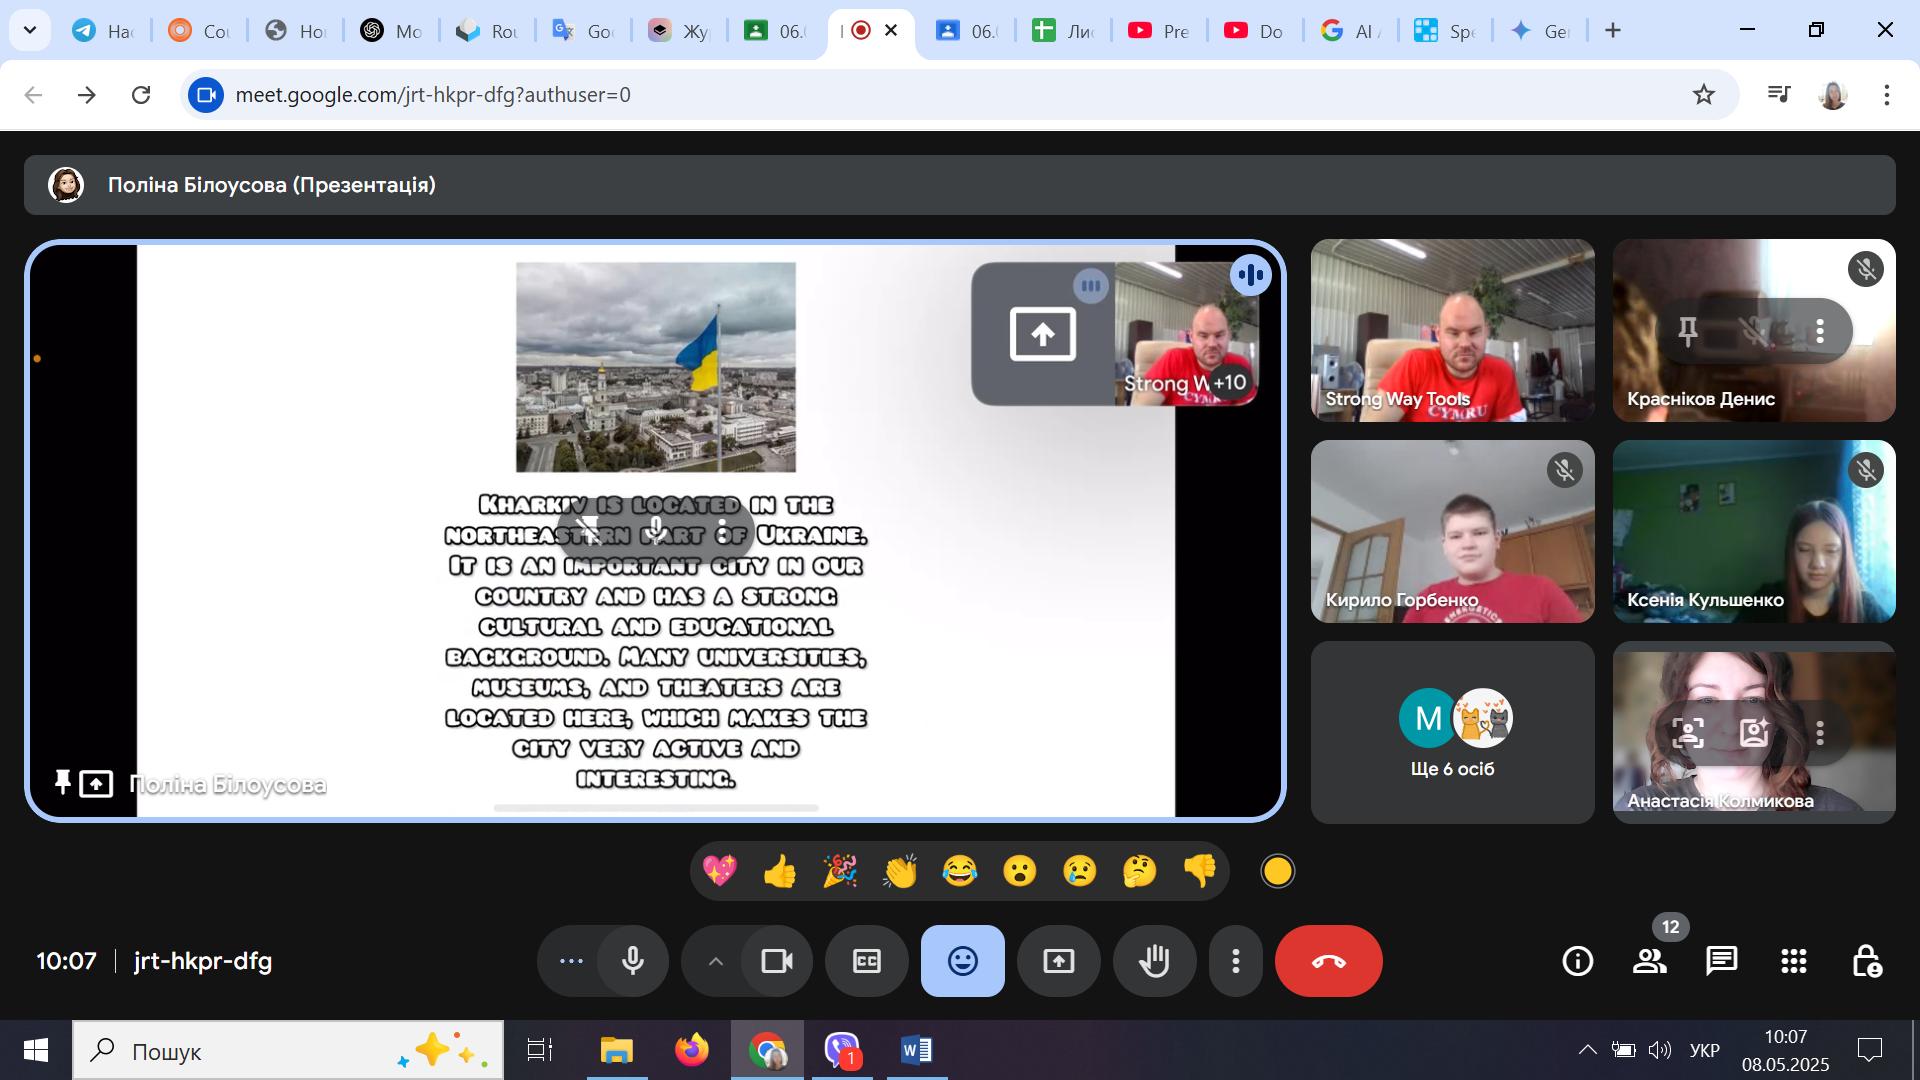Pick the yellow skin tone swatch

coord(1277,871)
